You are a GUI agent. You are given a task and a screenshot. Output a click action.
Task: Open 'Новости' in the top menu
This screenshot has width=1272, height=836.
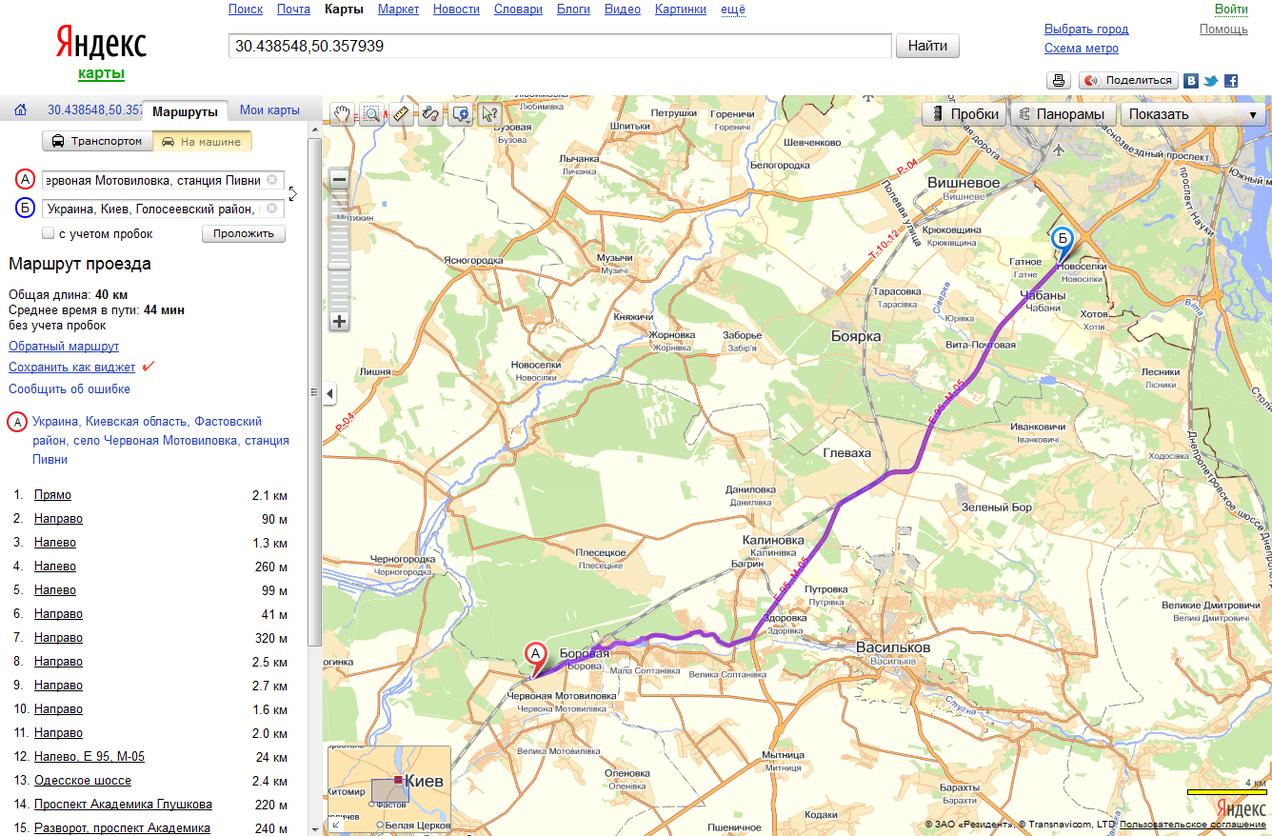coord(456,9)
